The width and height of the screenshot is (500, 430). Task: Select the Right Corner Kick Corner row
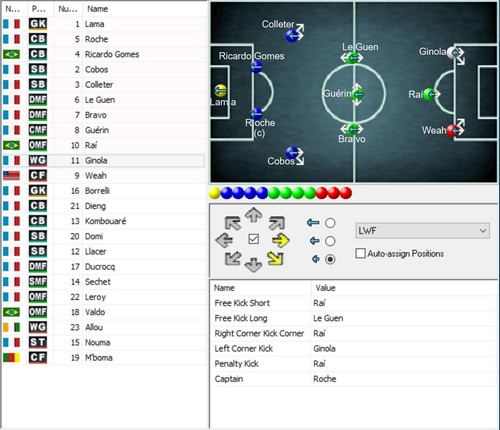(x=354, y=334)
